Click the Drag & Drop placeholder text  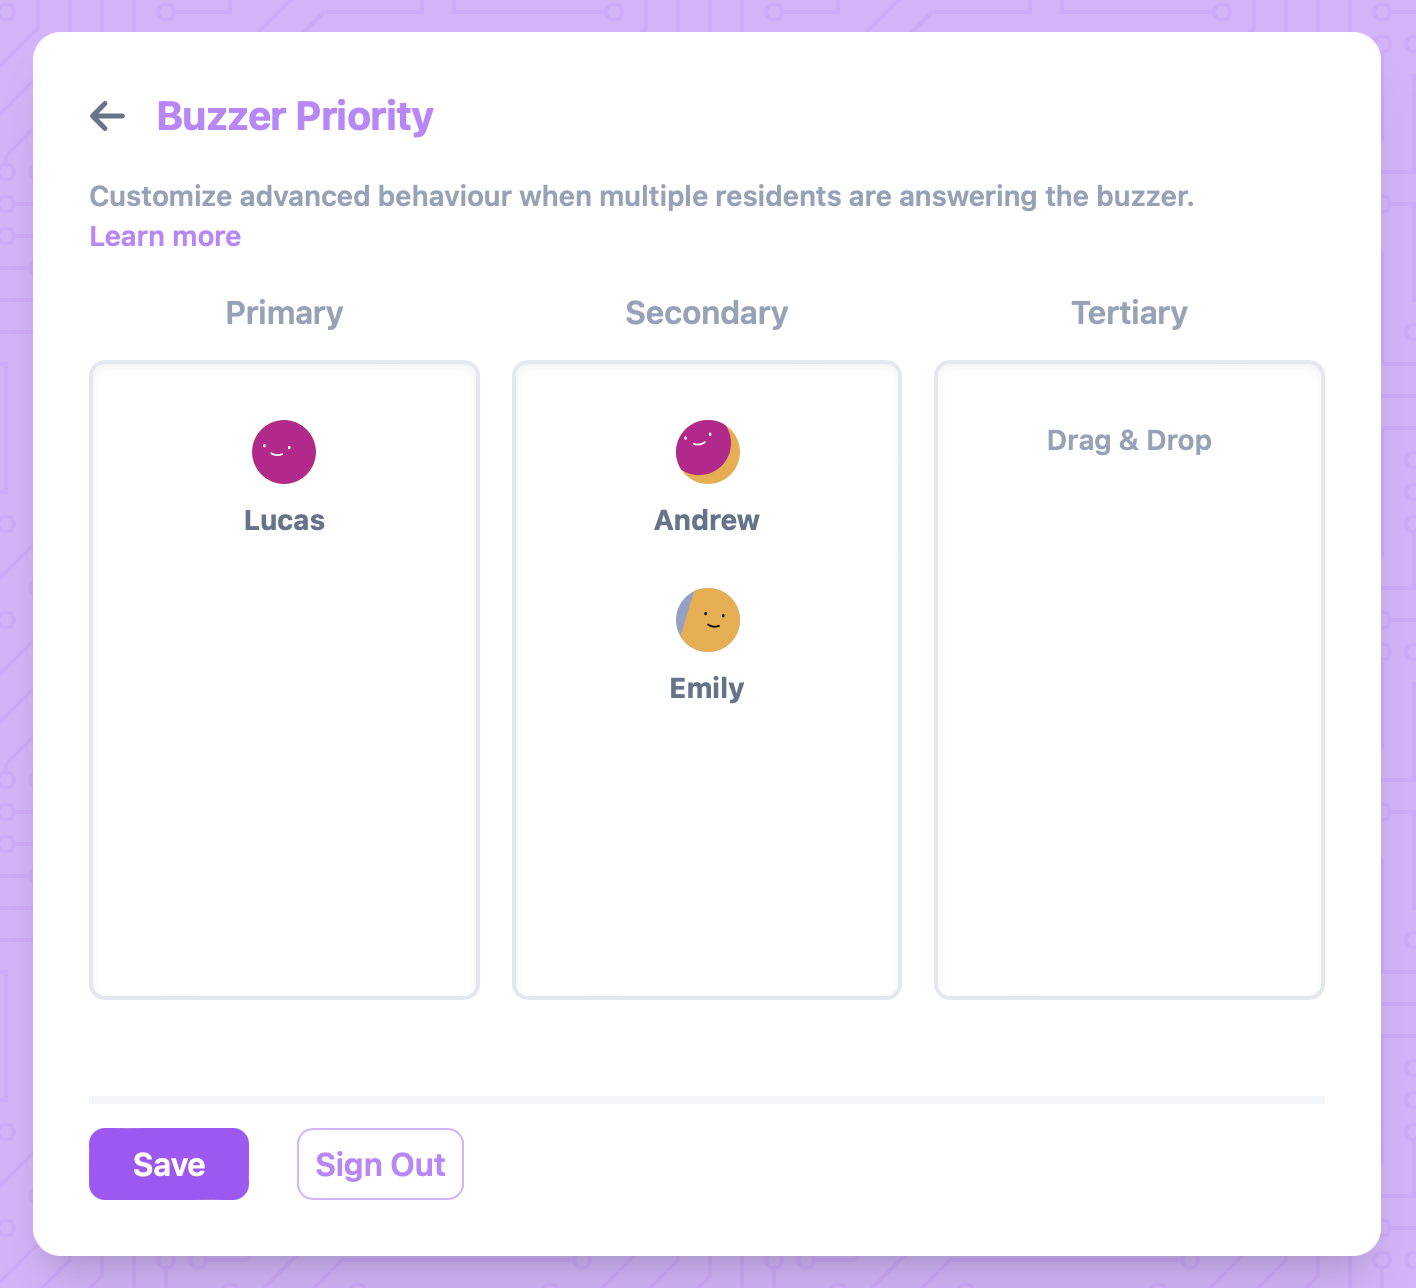click(x=1129, y=440)
